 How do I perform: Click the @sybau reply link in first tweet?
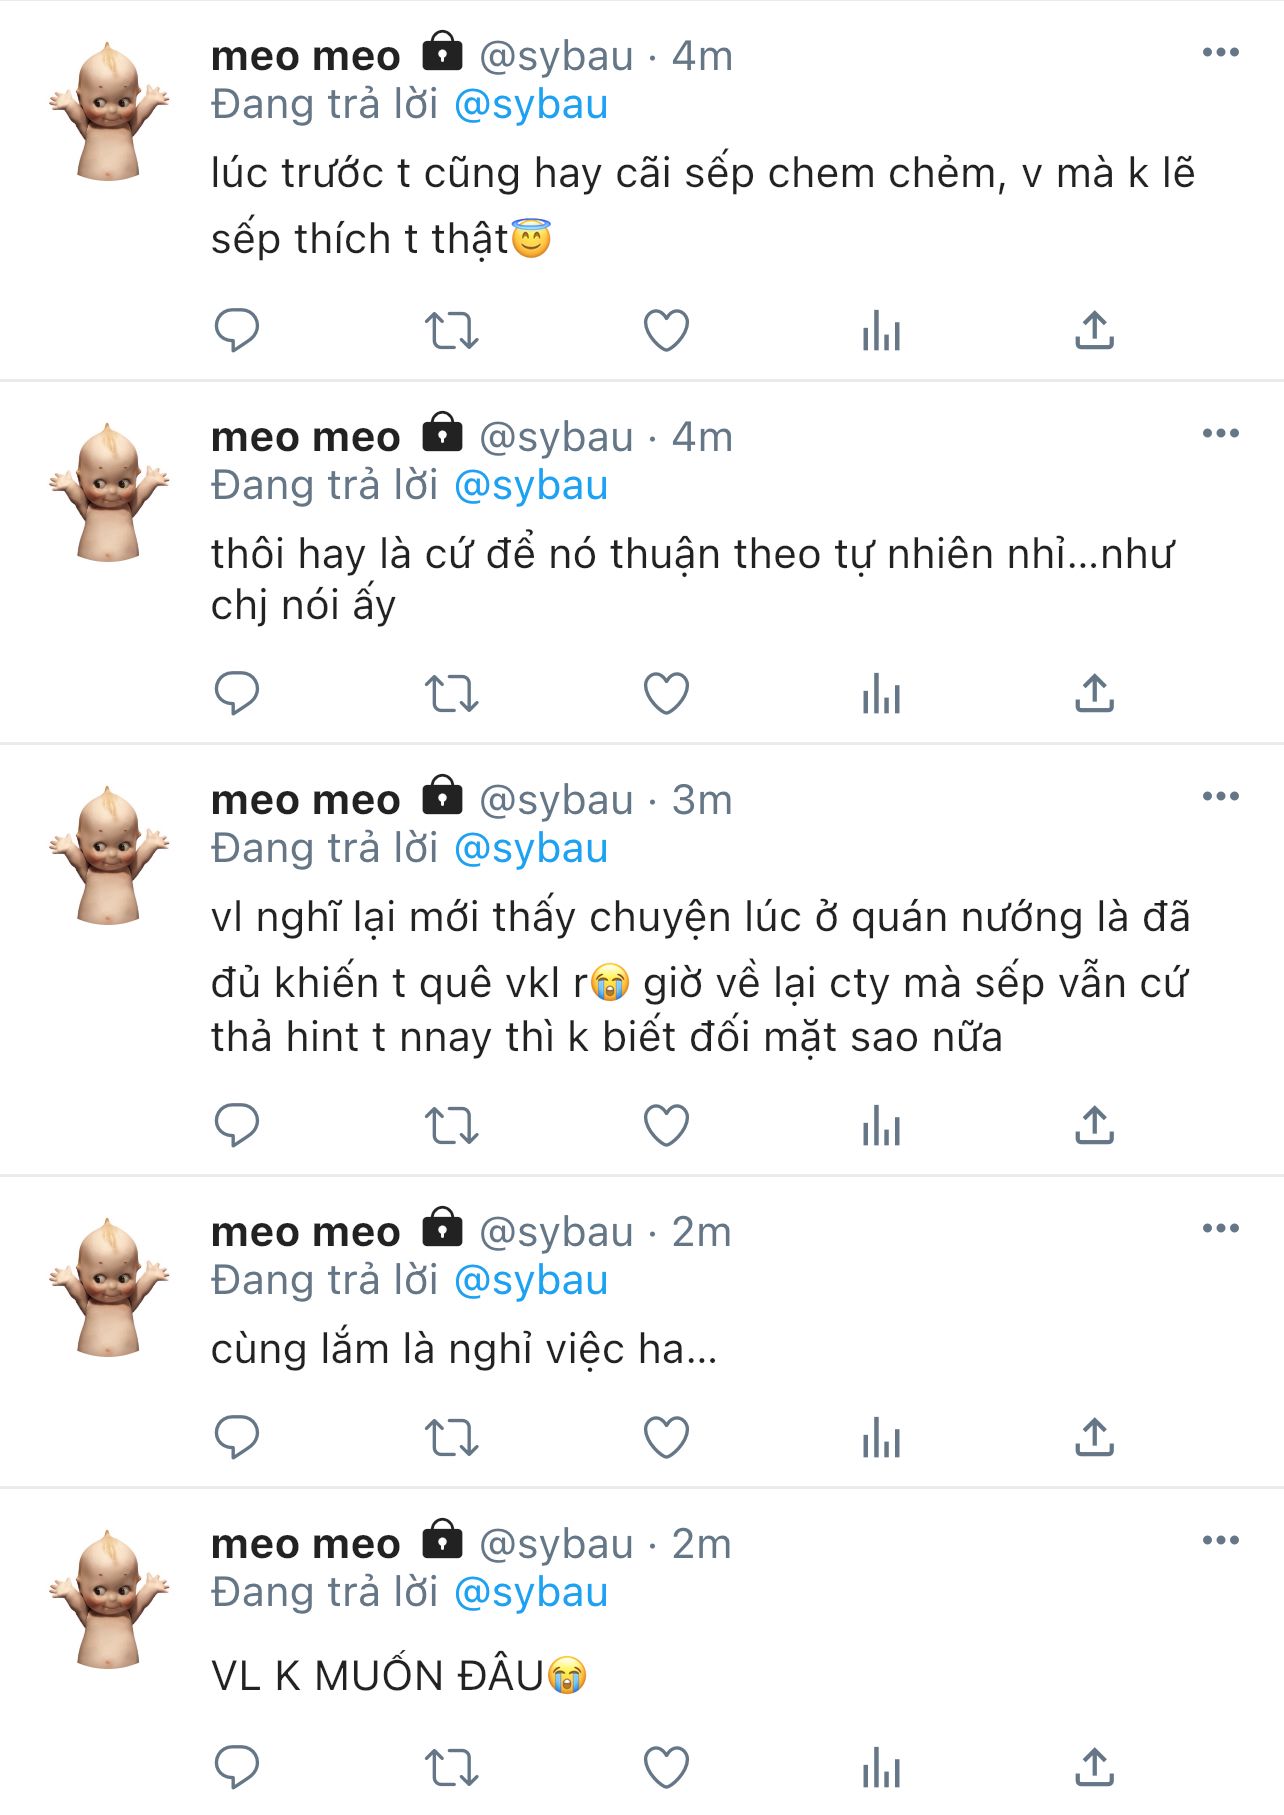[531, 105]
